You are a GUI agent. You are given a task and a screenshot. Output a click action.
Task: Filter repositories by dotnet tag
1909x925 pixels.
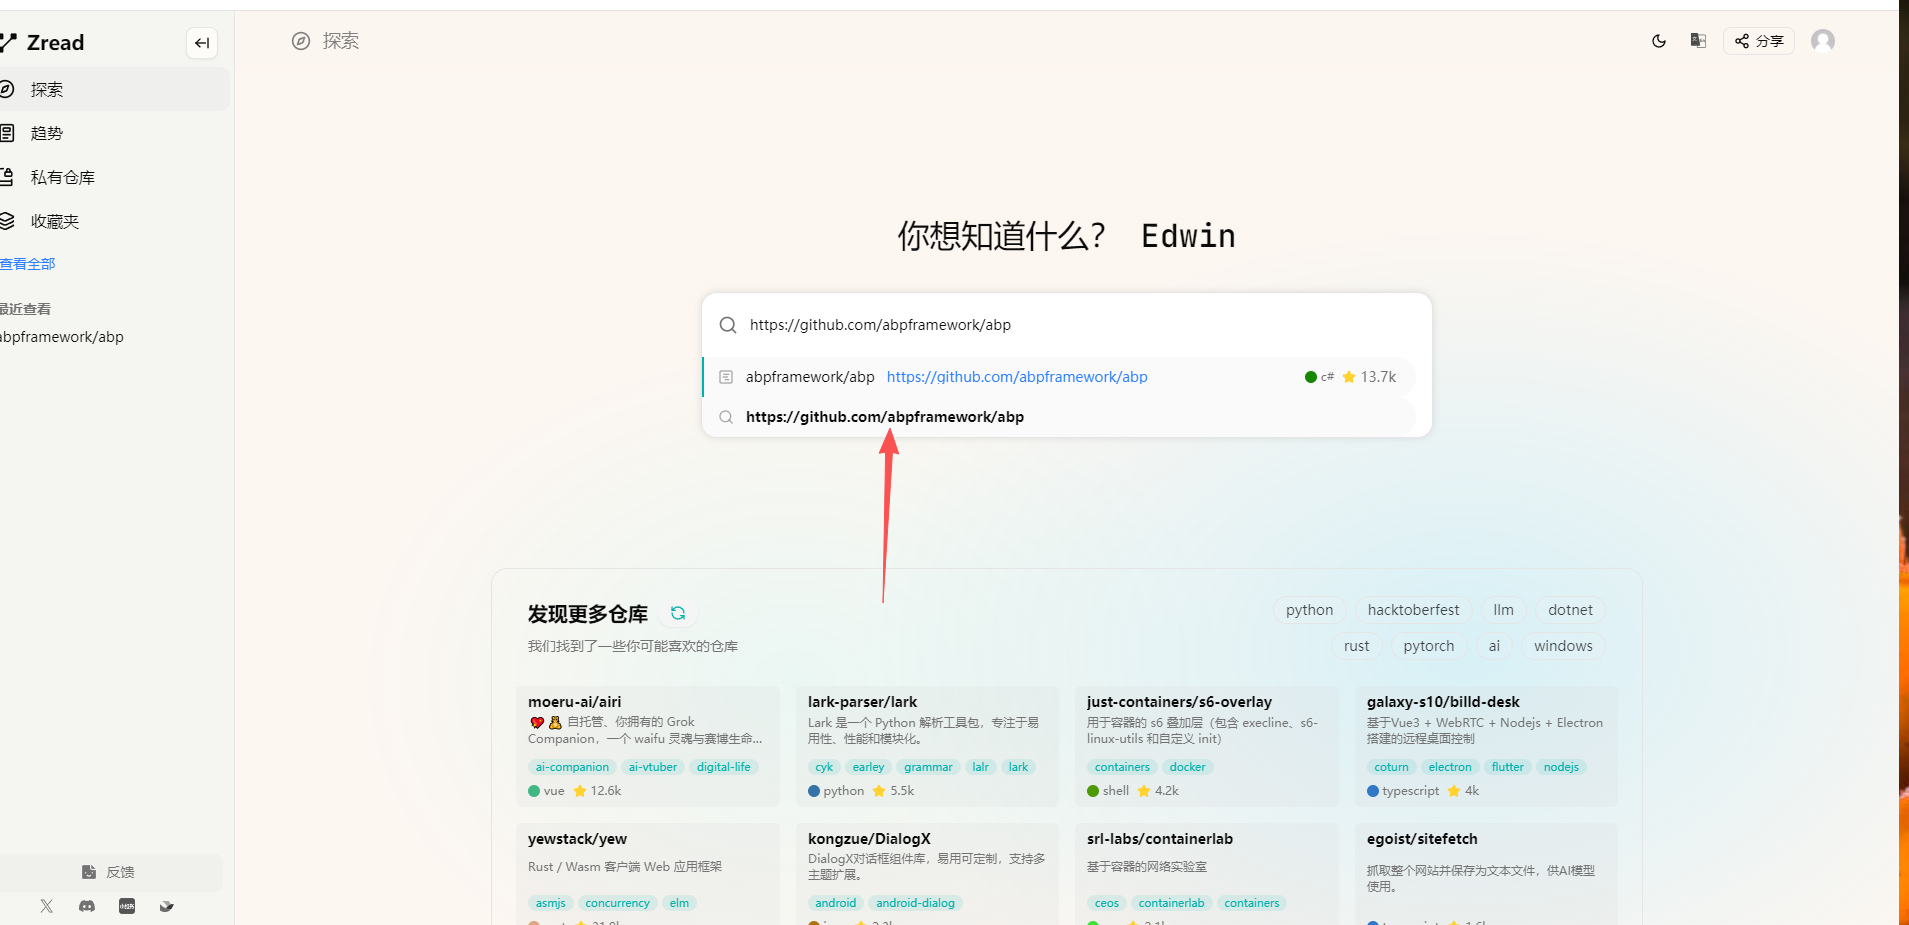coord(1570,610)
